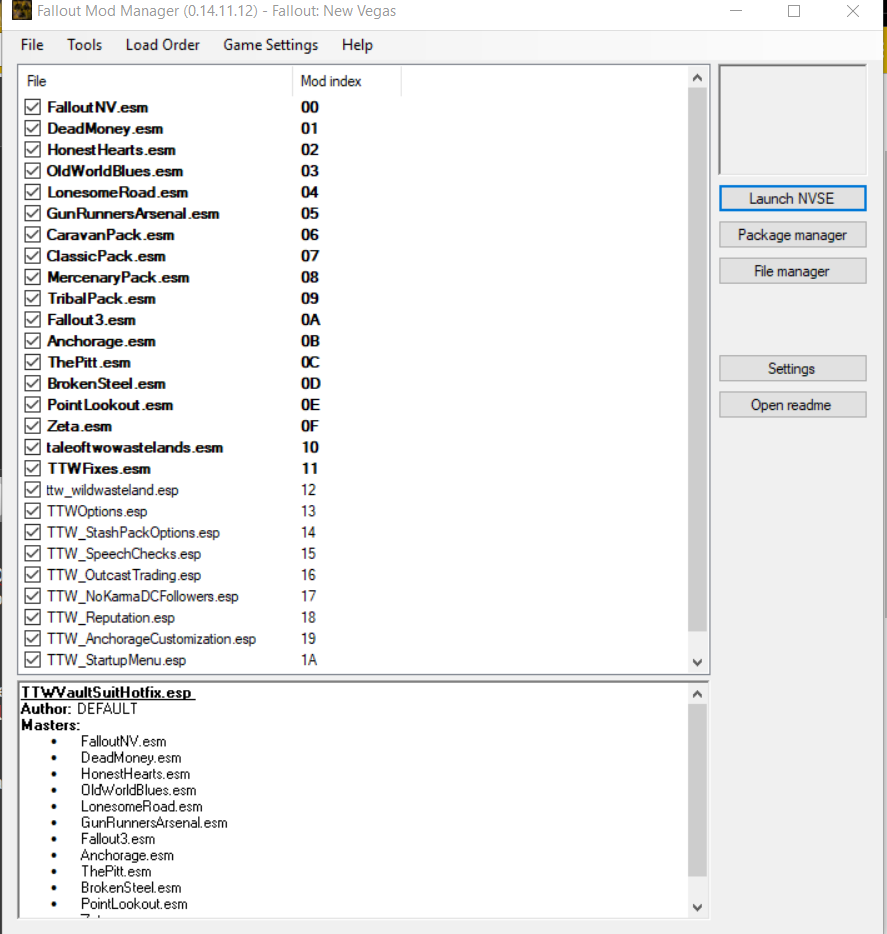
Task: Click the details pane scroll up arrow
Action: click(x=698, y=694)
